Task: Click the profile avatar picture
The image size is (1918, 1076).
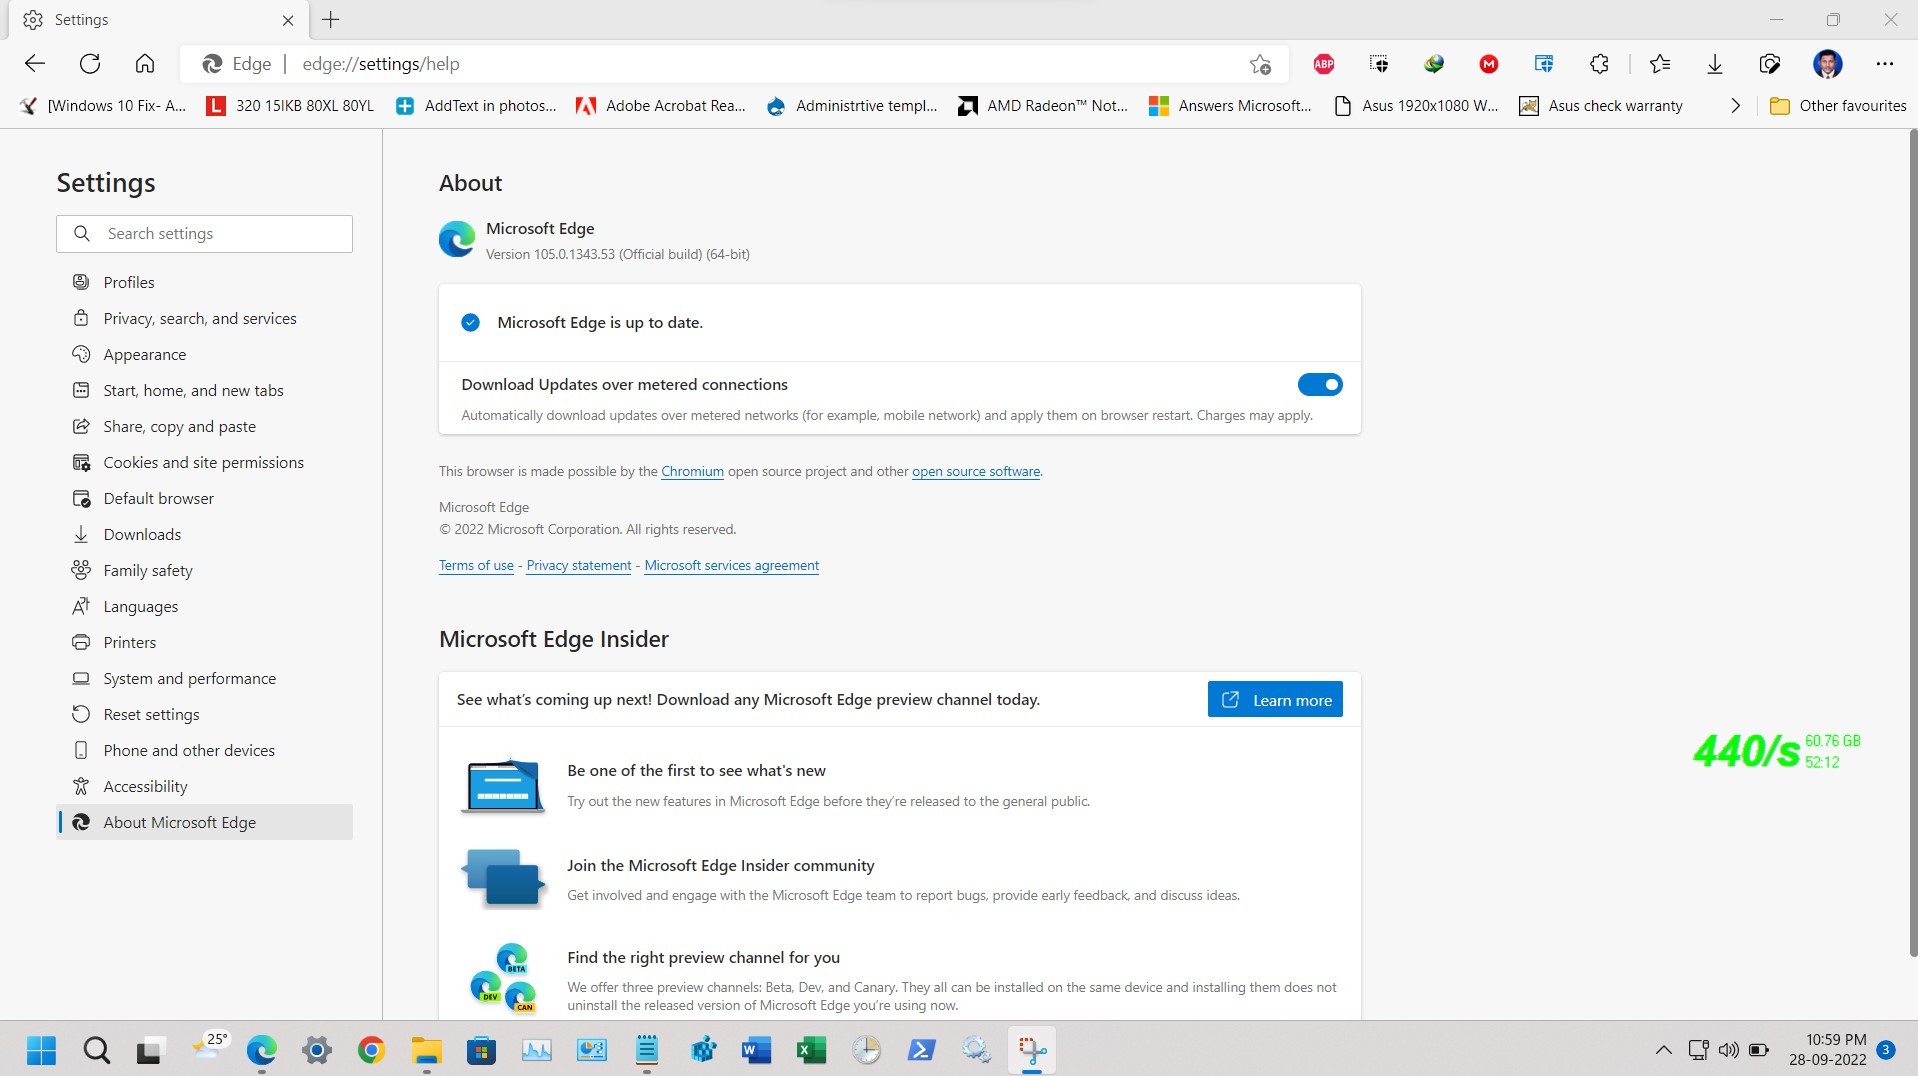Action: click(x=1828, y=64)
